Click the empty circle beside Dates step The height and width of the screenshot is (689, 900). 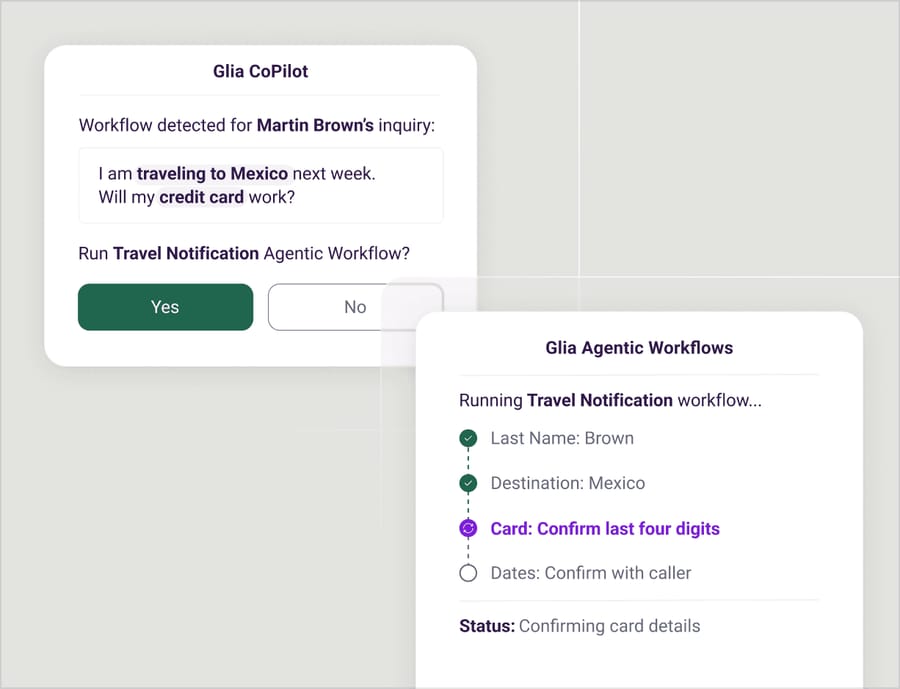468,573
